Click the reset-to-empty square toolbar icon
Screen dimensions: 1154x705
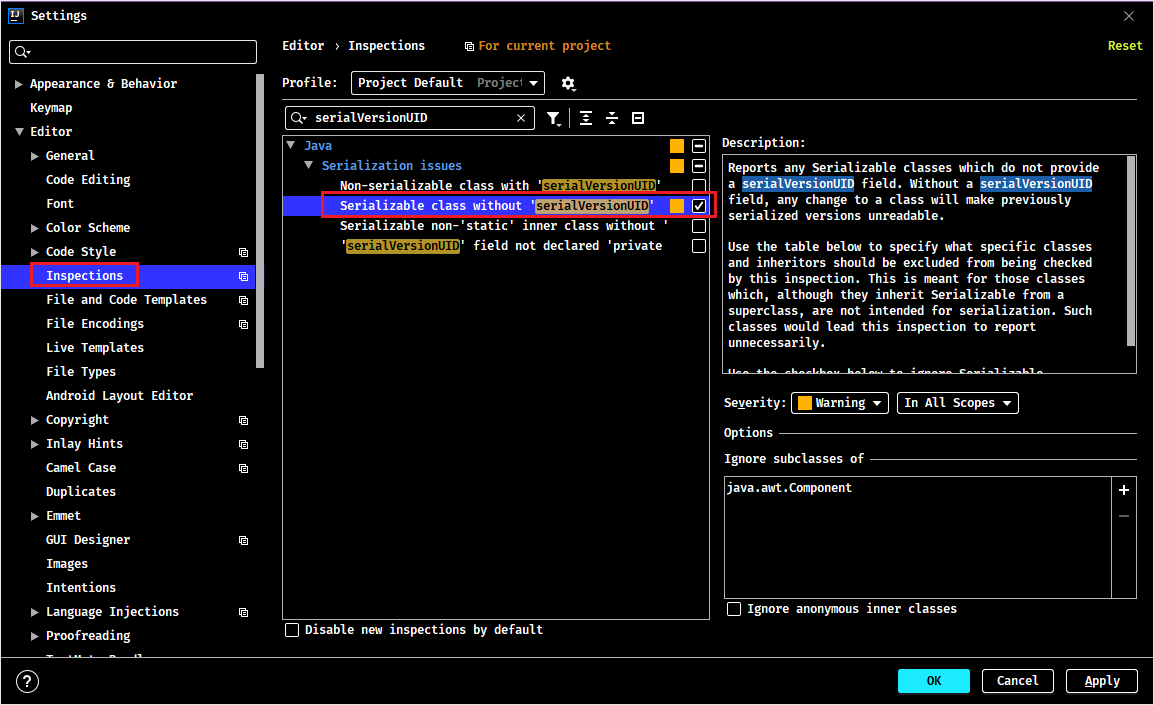click(x=638, y=118)
